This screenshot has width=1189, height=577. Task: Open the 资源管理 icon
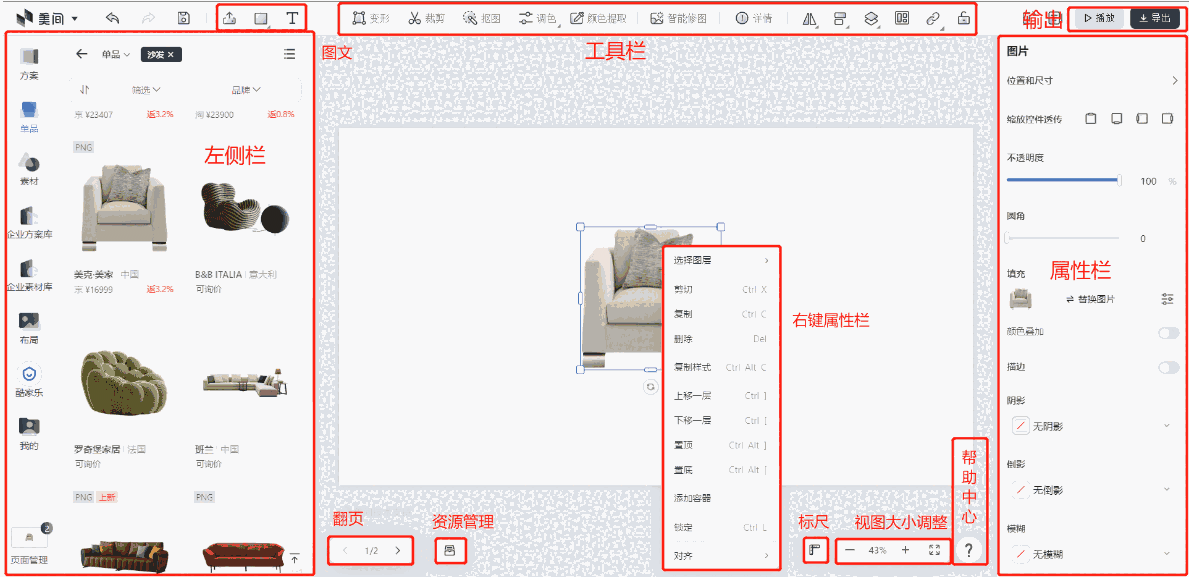[450, 550]
